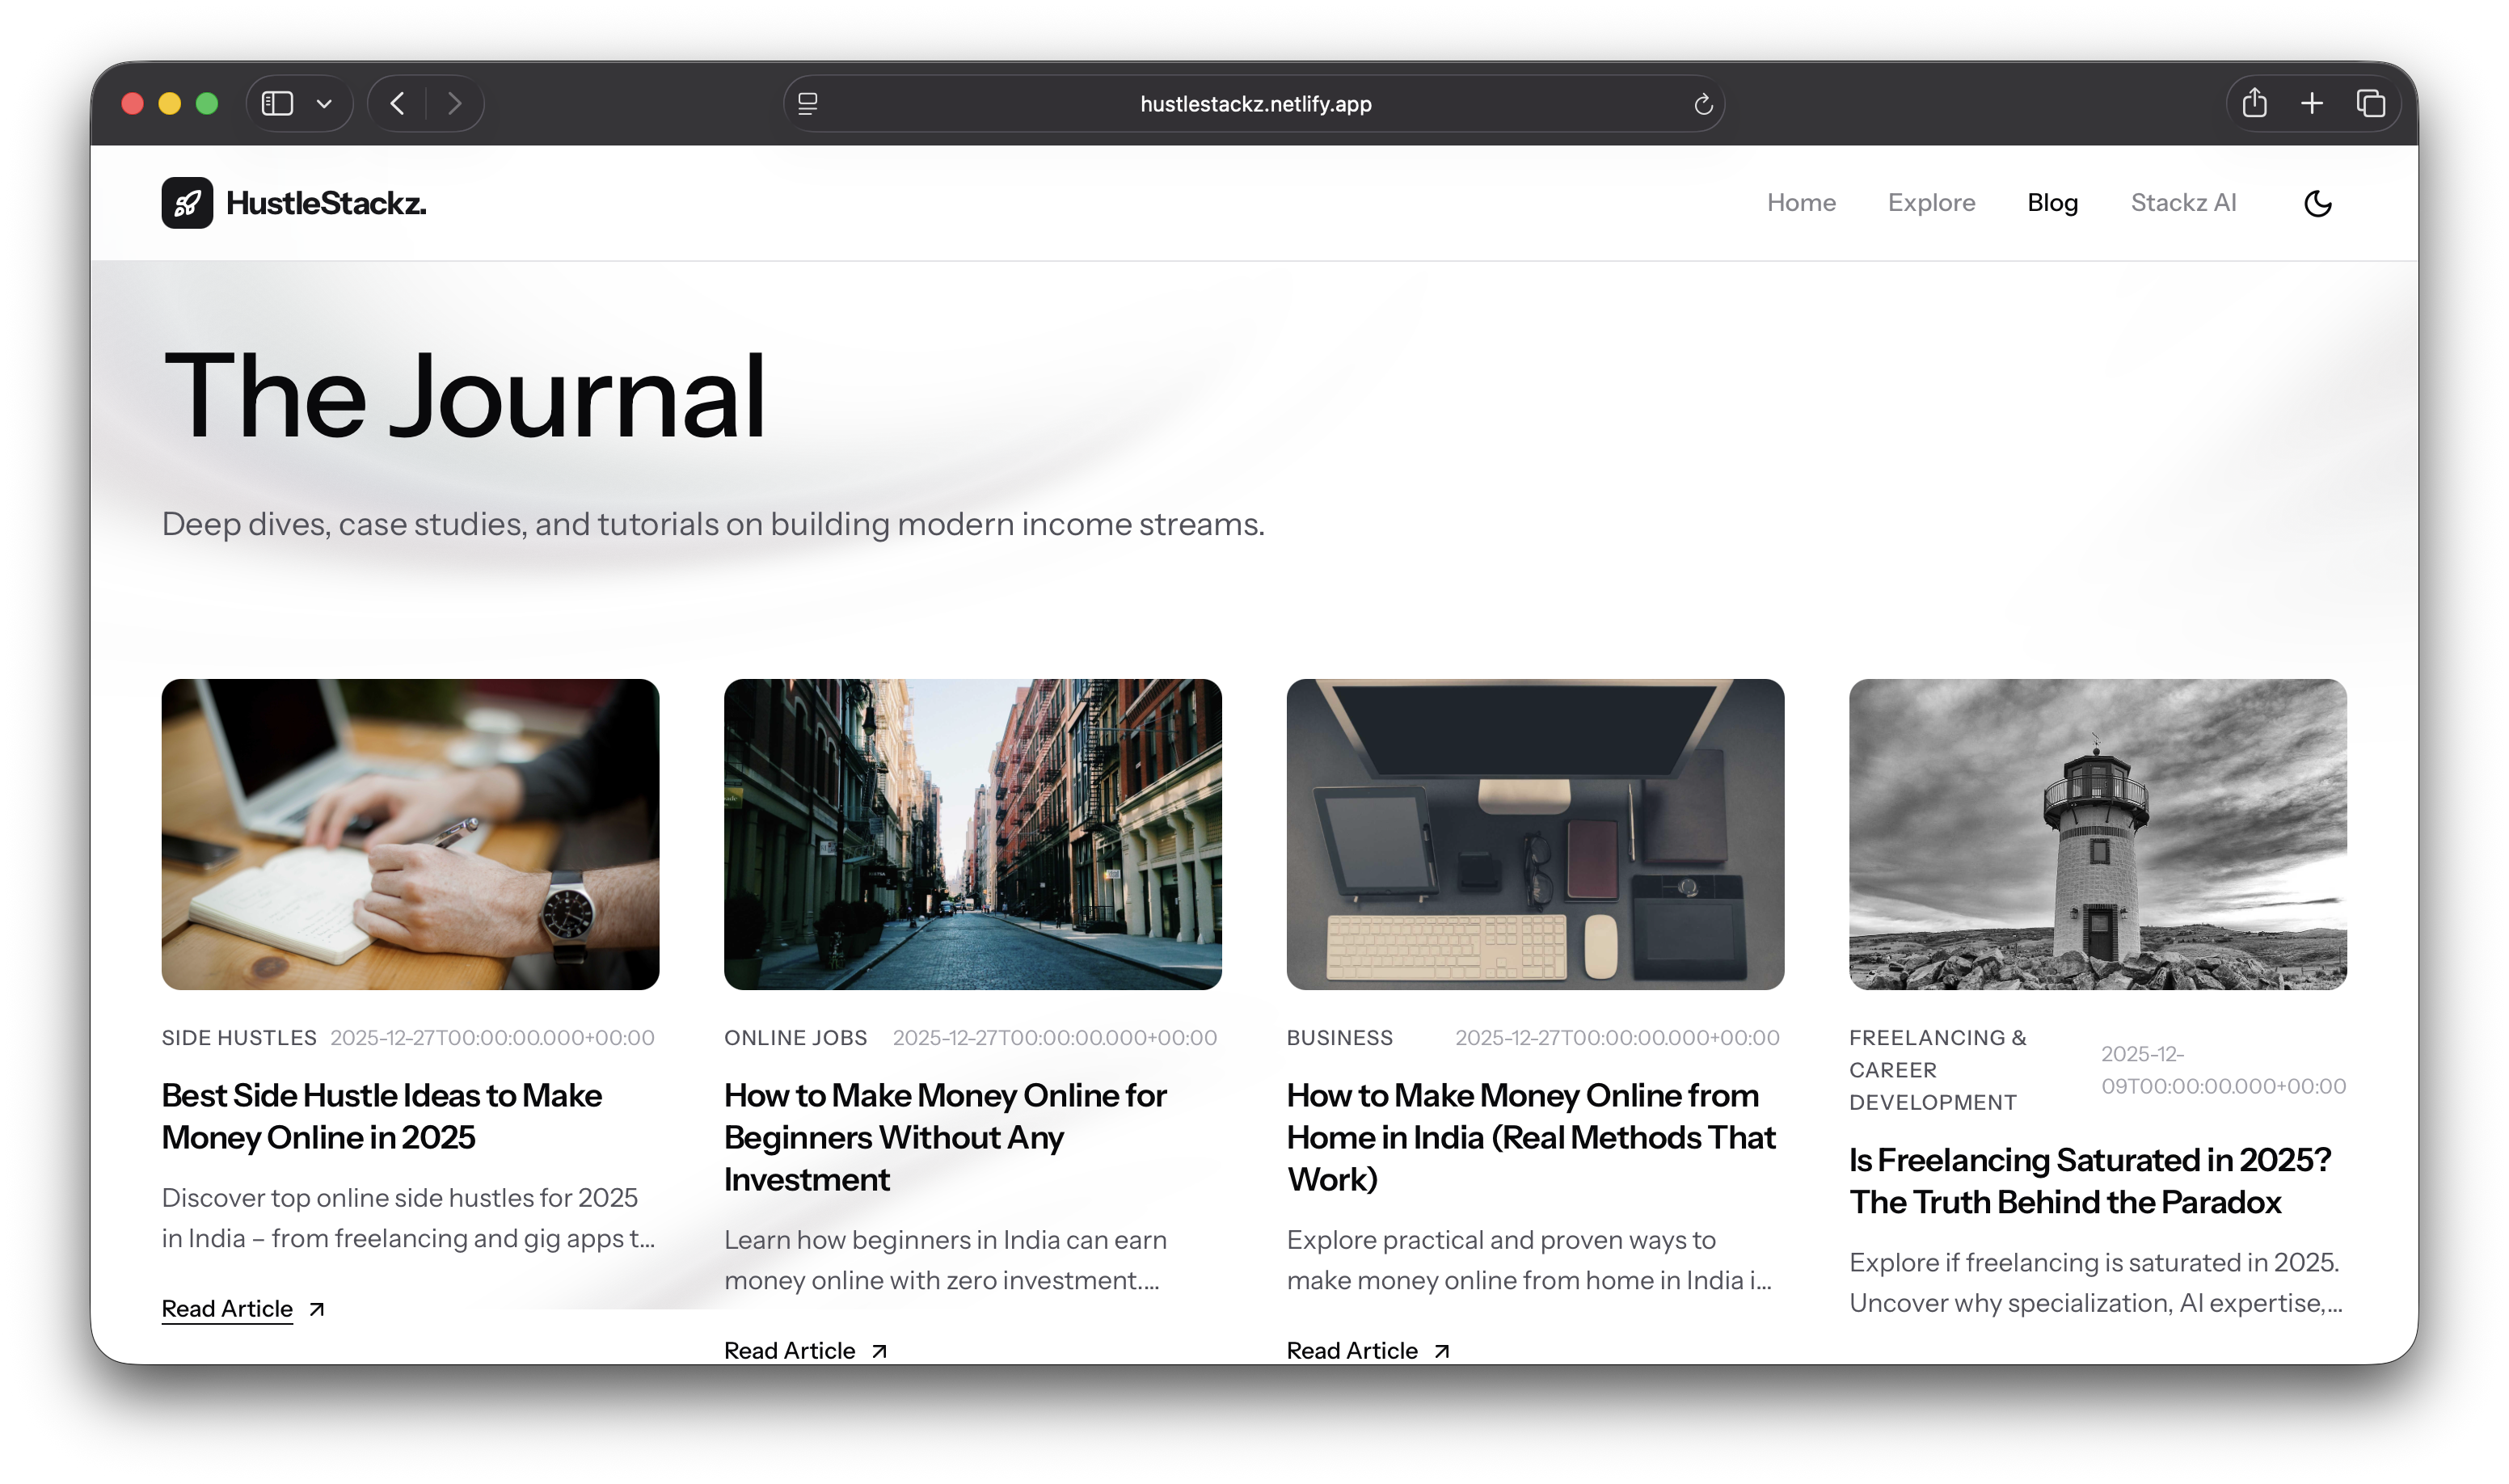Open a new tab with the plus icon
2509x1484 pixels.
pos(2312,104)
